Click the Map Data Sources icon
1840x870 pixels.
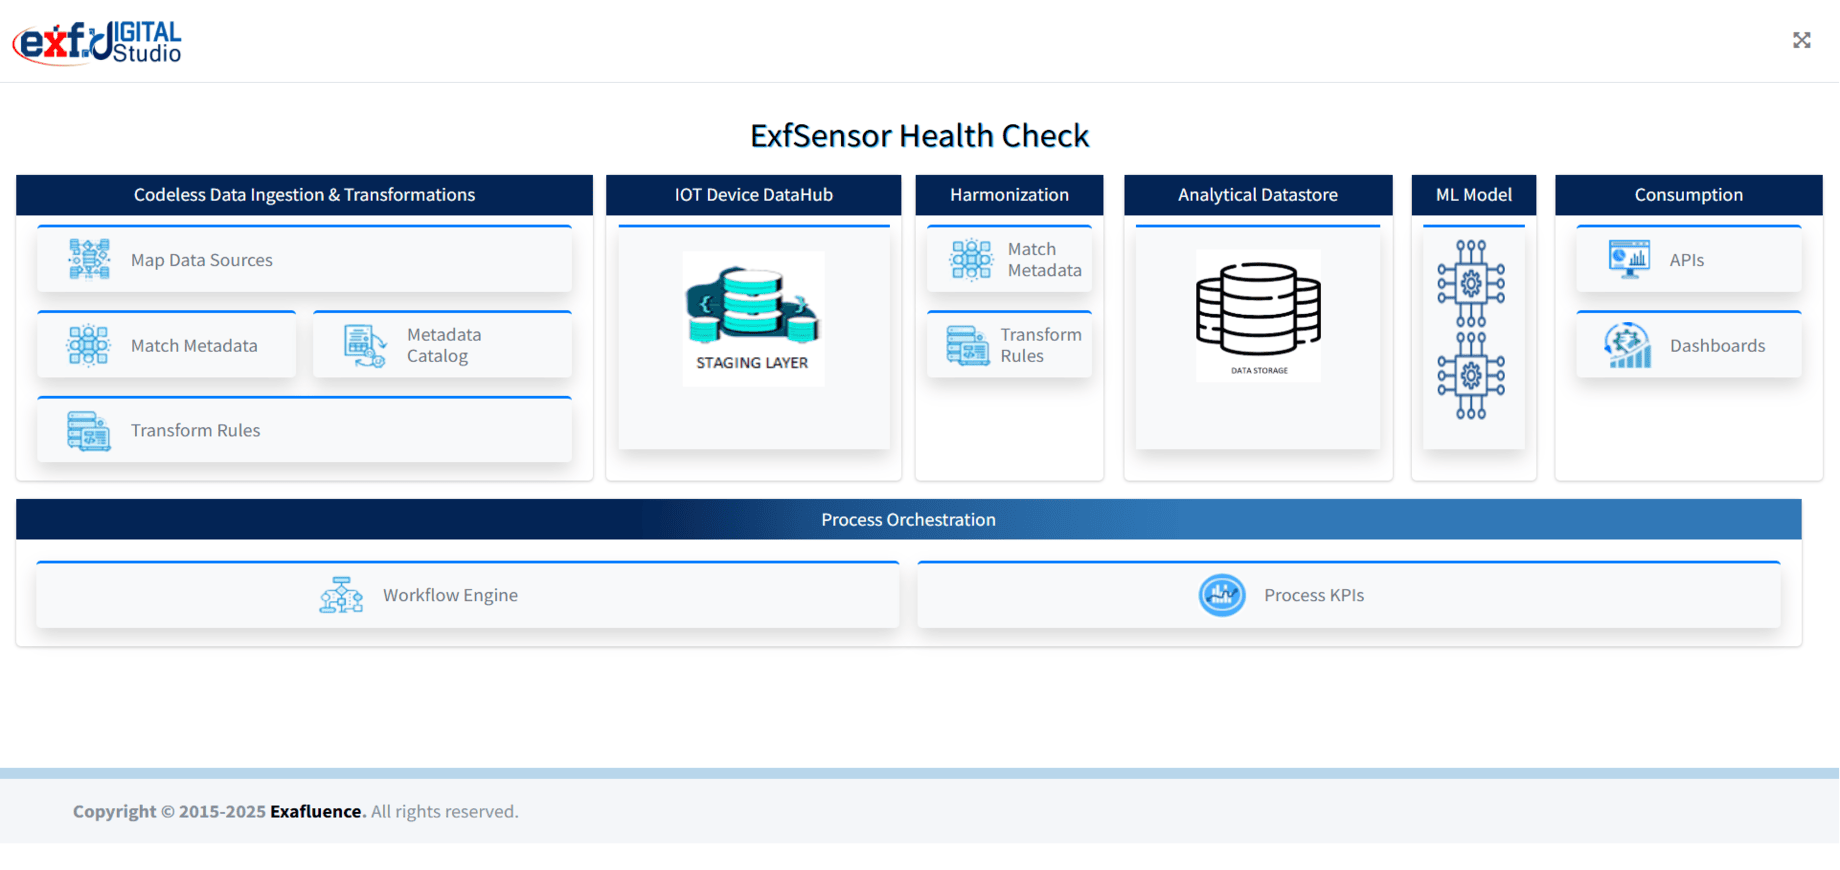(89, 260)
